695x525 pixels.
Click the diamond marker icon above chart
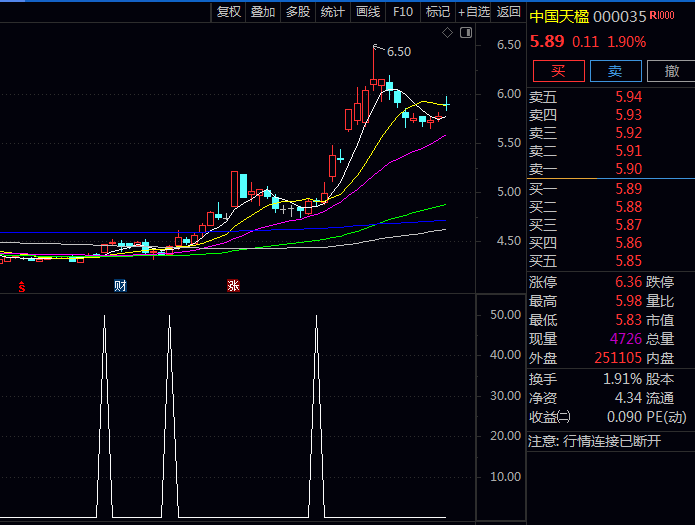448,33
